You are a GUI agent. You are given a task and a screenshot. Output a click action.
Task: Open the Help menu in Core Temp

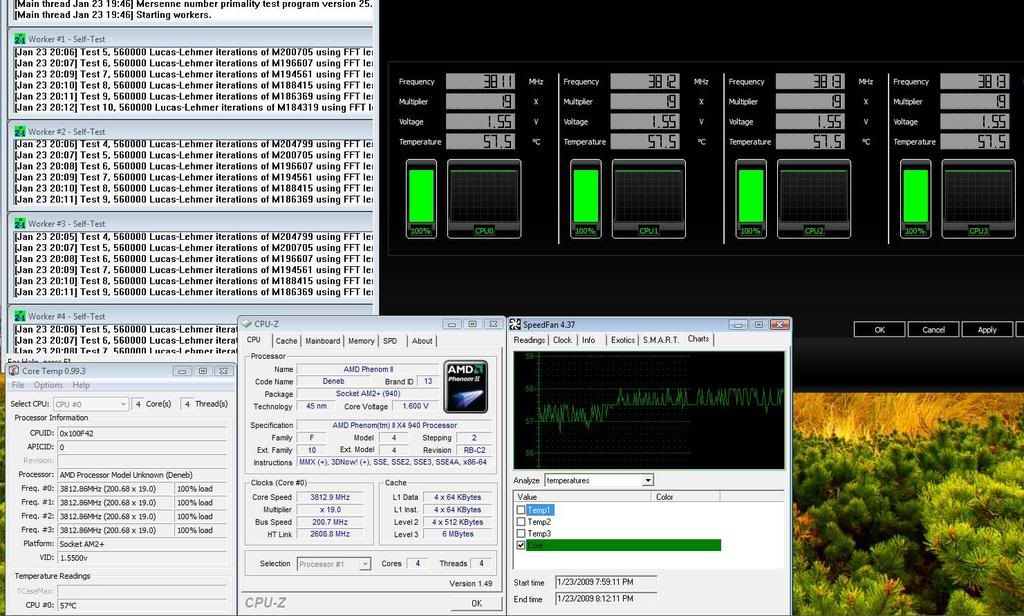click(x=81, y=385)
